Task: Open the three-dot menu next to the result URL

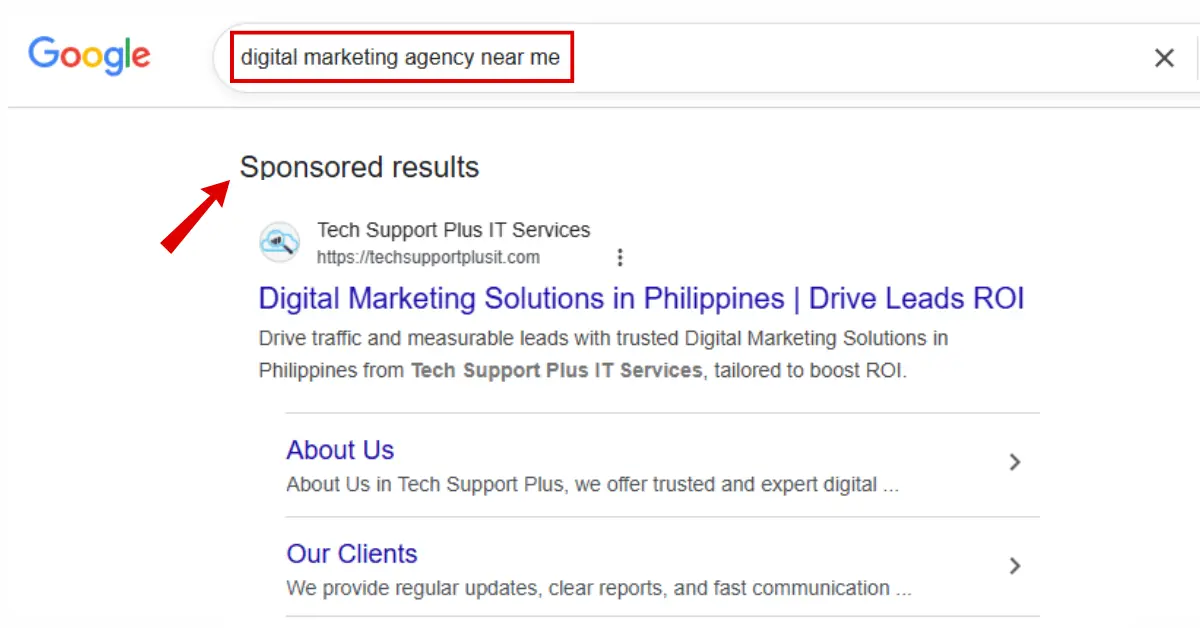Action: 620,257
